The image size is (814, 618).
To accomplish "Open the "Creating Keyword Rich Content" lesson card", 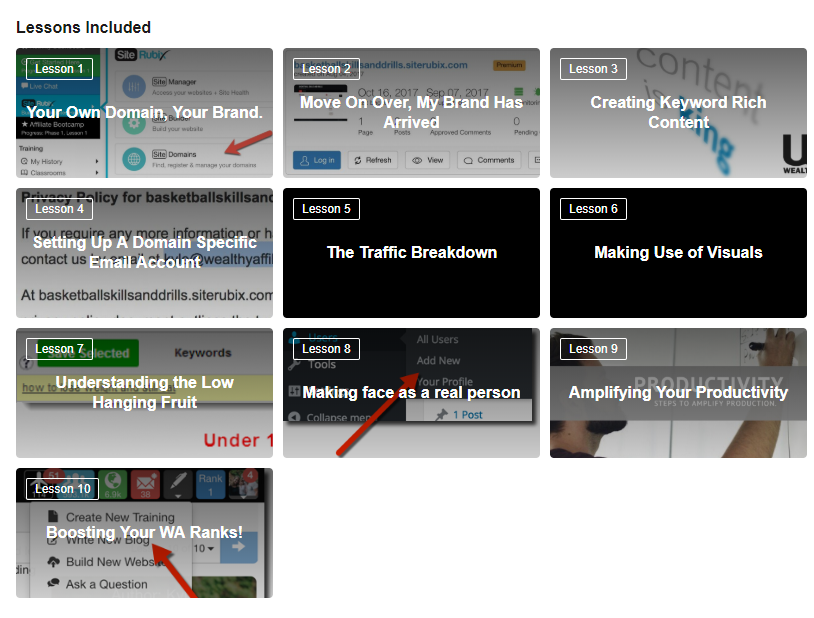I will click(678, 113).
